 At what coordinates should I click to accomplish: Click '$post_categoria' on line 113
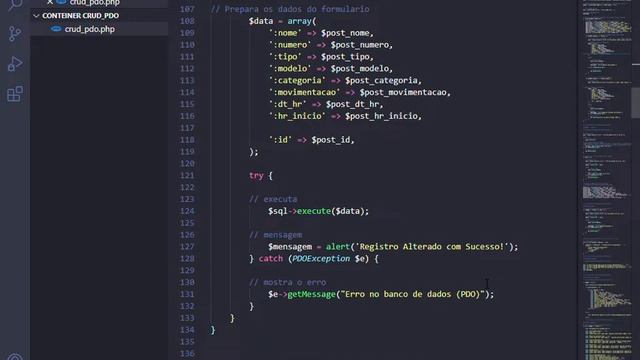coord(381,80)
